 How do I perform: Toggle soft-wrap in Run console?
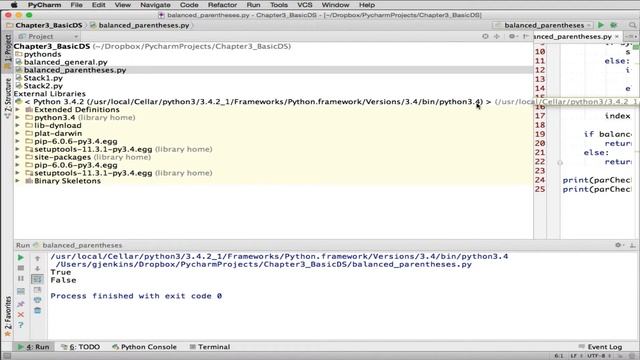[x=37, y=279]
